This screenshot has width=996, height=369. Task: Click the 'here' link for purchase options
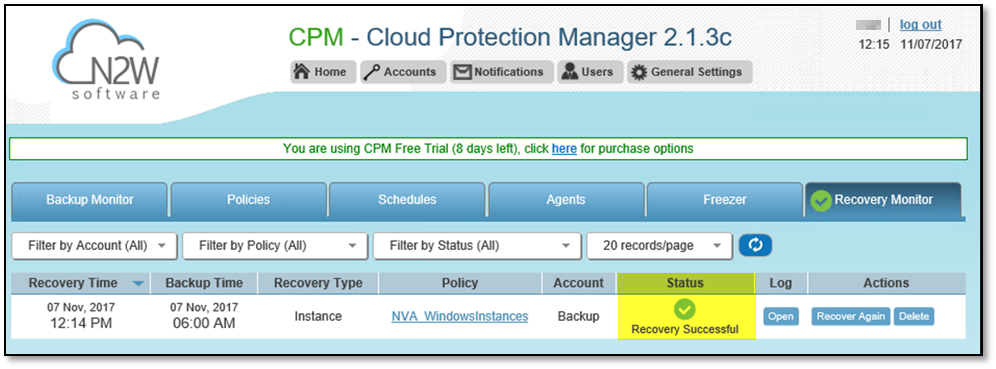(564, 149)
